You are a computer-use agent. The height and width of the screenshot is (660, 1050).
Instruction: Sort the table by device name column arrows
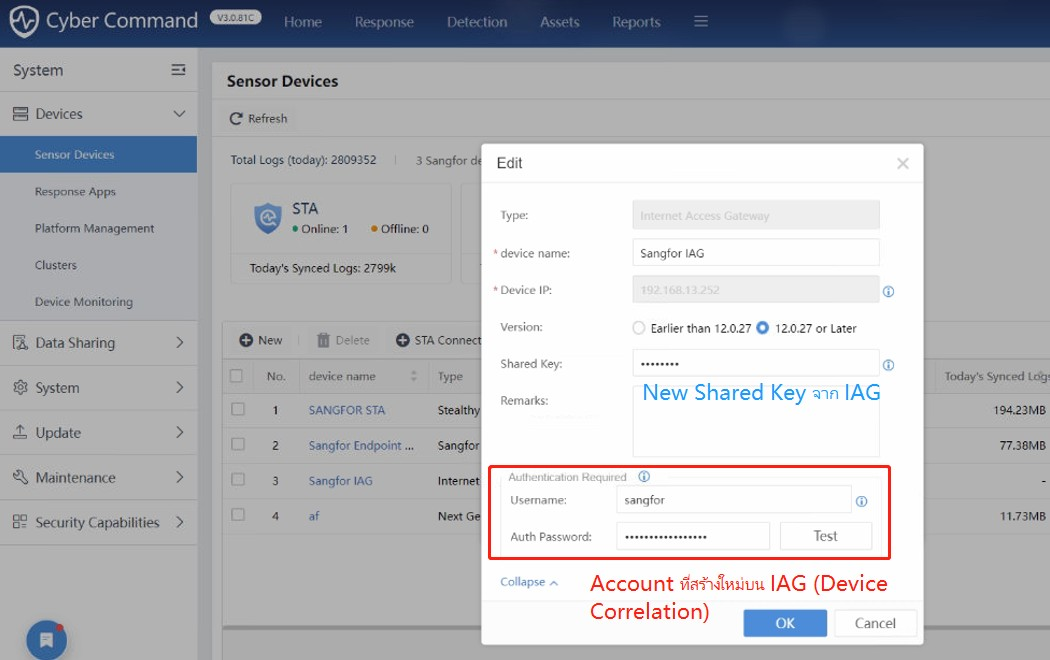pos(414,376)
